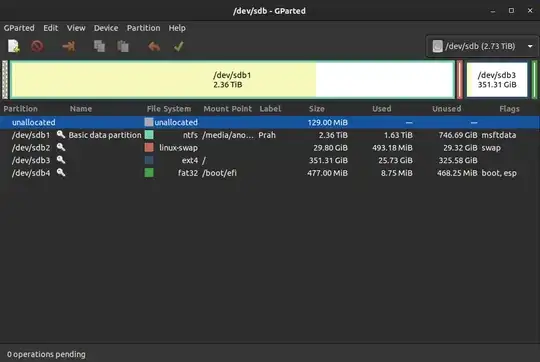Click the teal ntfs color swatch
Image resolution: width=540 pixels, height=362 pixels.
tap(149, 135)
